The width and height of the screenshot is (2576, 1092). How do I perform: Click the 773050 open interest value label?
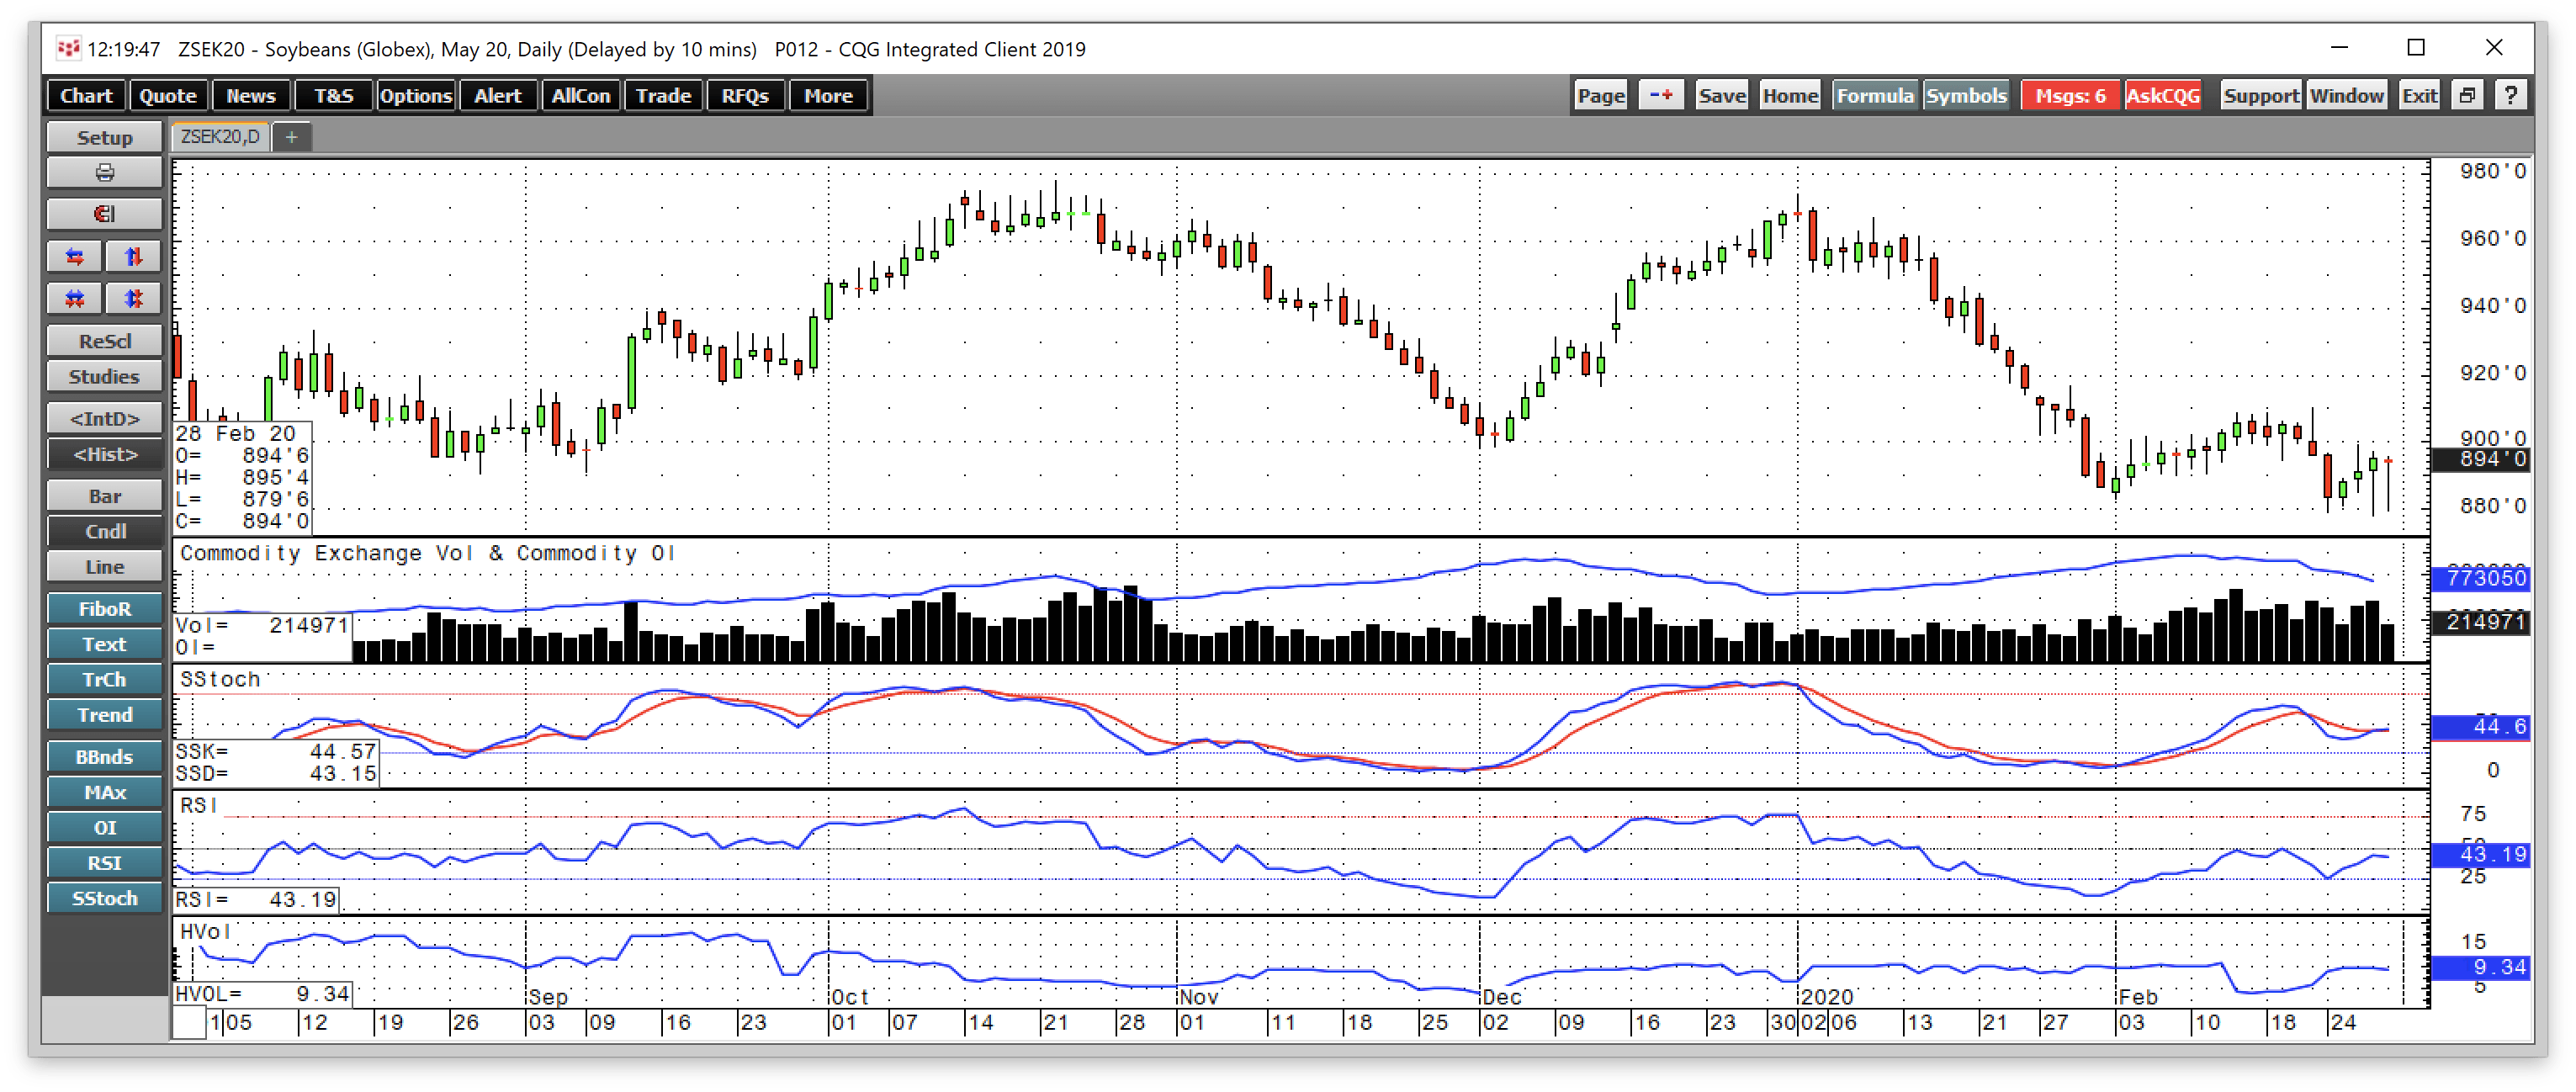tap(2481, 578)
